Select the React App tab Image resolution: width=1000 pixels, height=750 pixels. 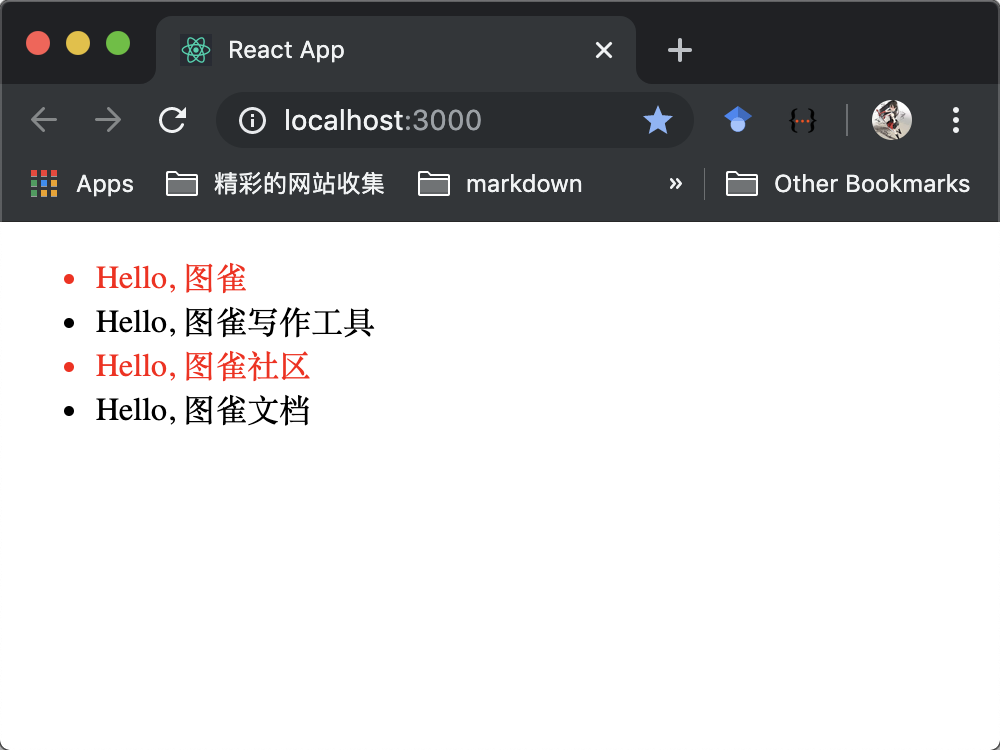(x=330, y=49)
